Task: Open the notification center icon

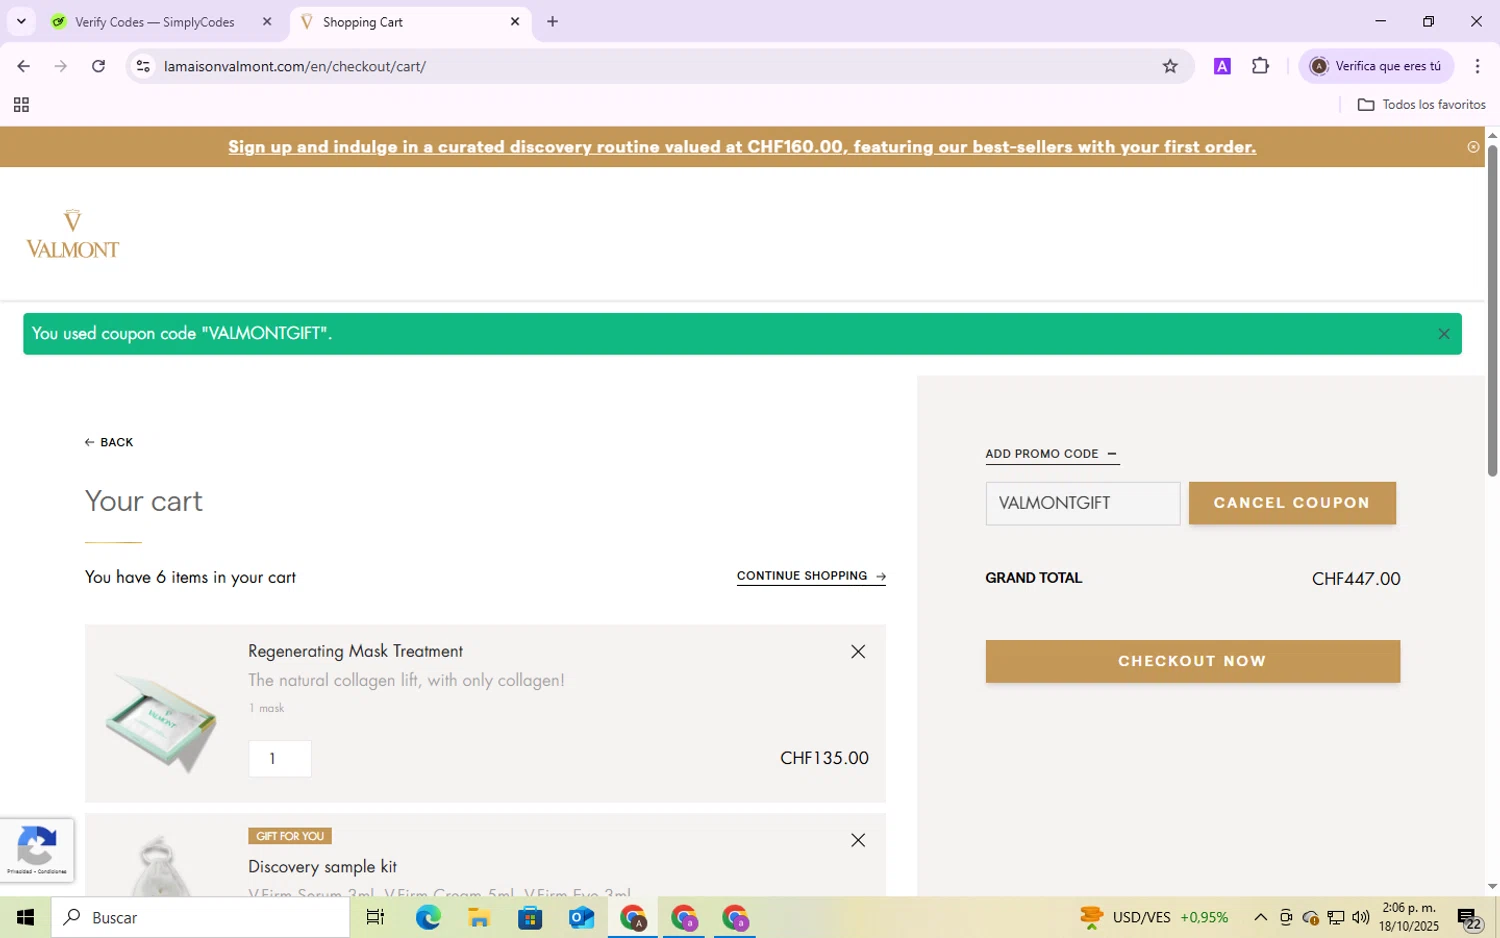Action: pos(1469,917)
